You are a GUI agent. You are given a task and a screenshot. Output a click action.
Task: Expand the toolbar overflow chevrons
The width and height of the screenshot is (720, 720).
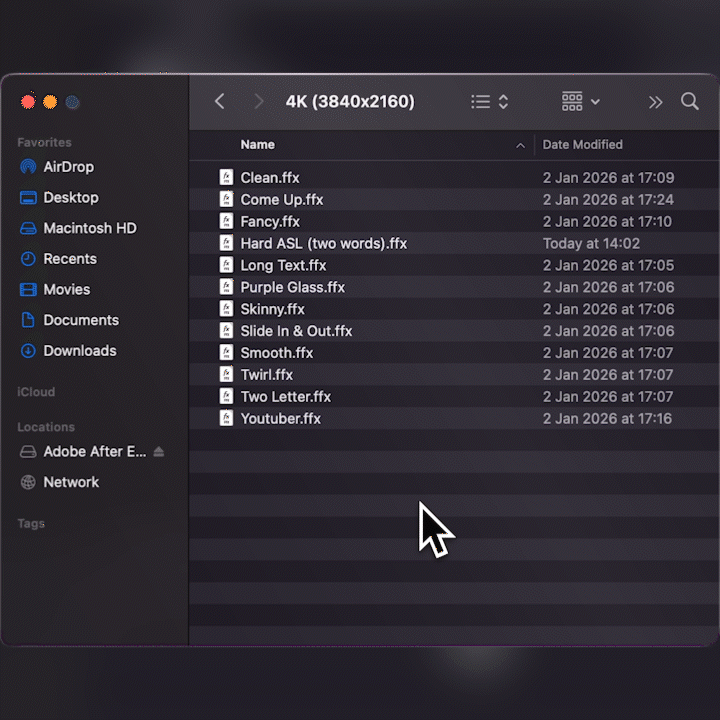[x=655, y=102]
